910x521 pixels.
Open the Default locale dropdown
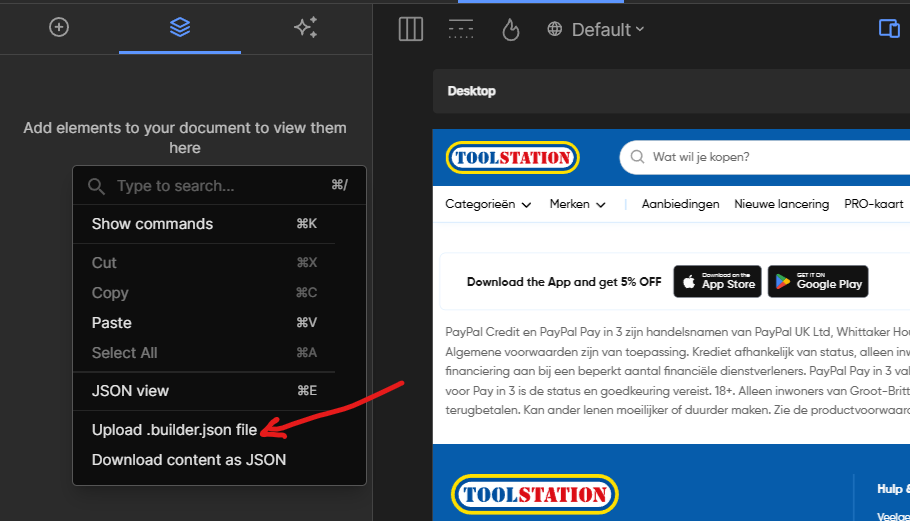[596, 30]
